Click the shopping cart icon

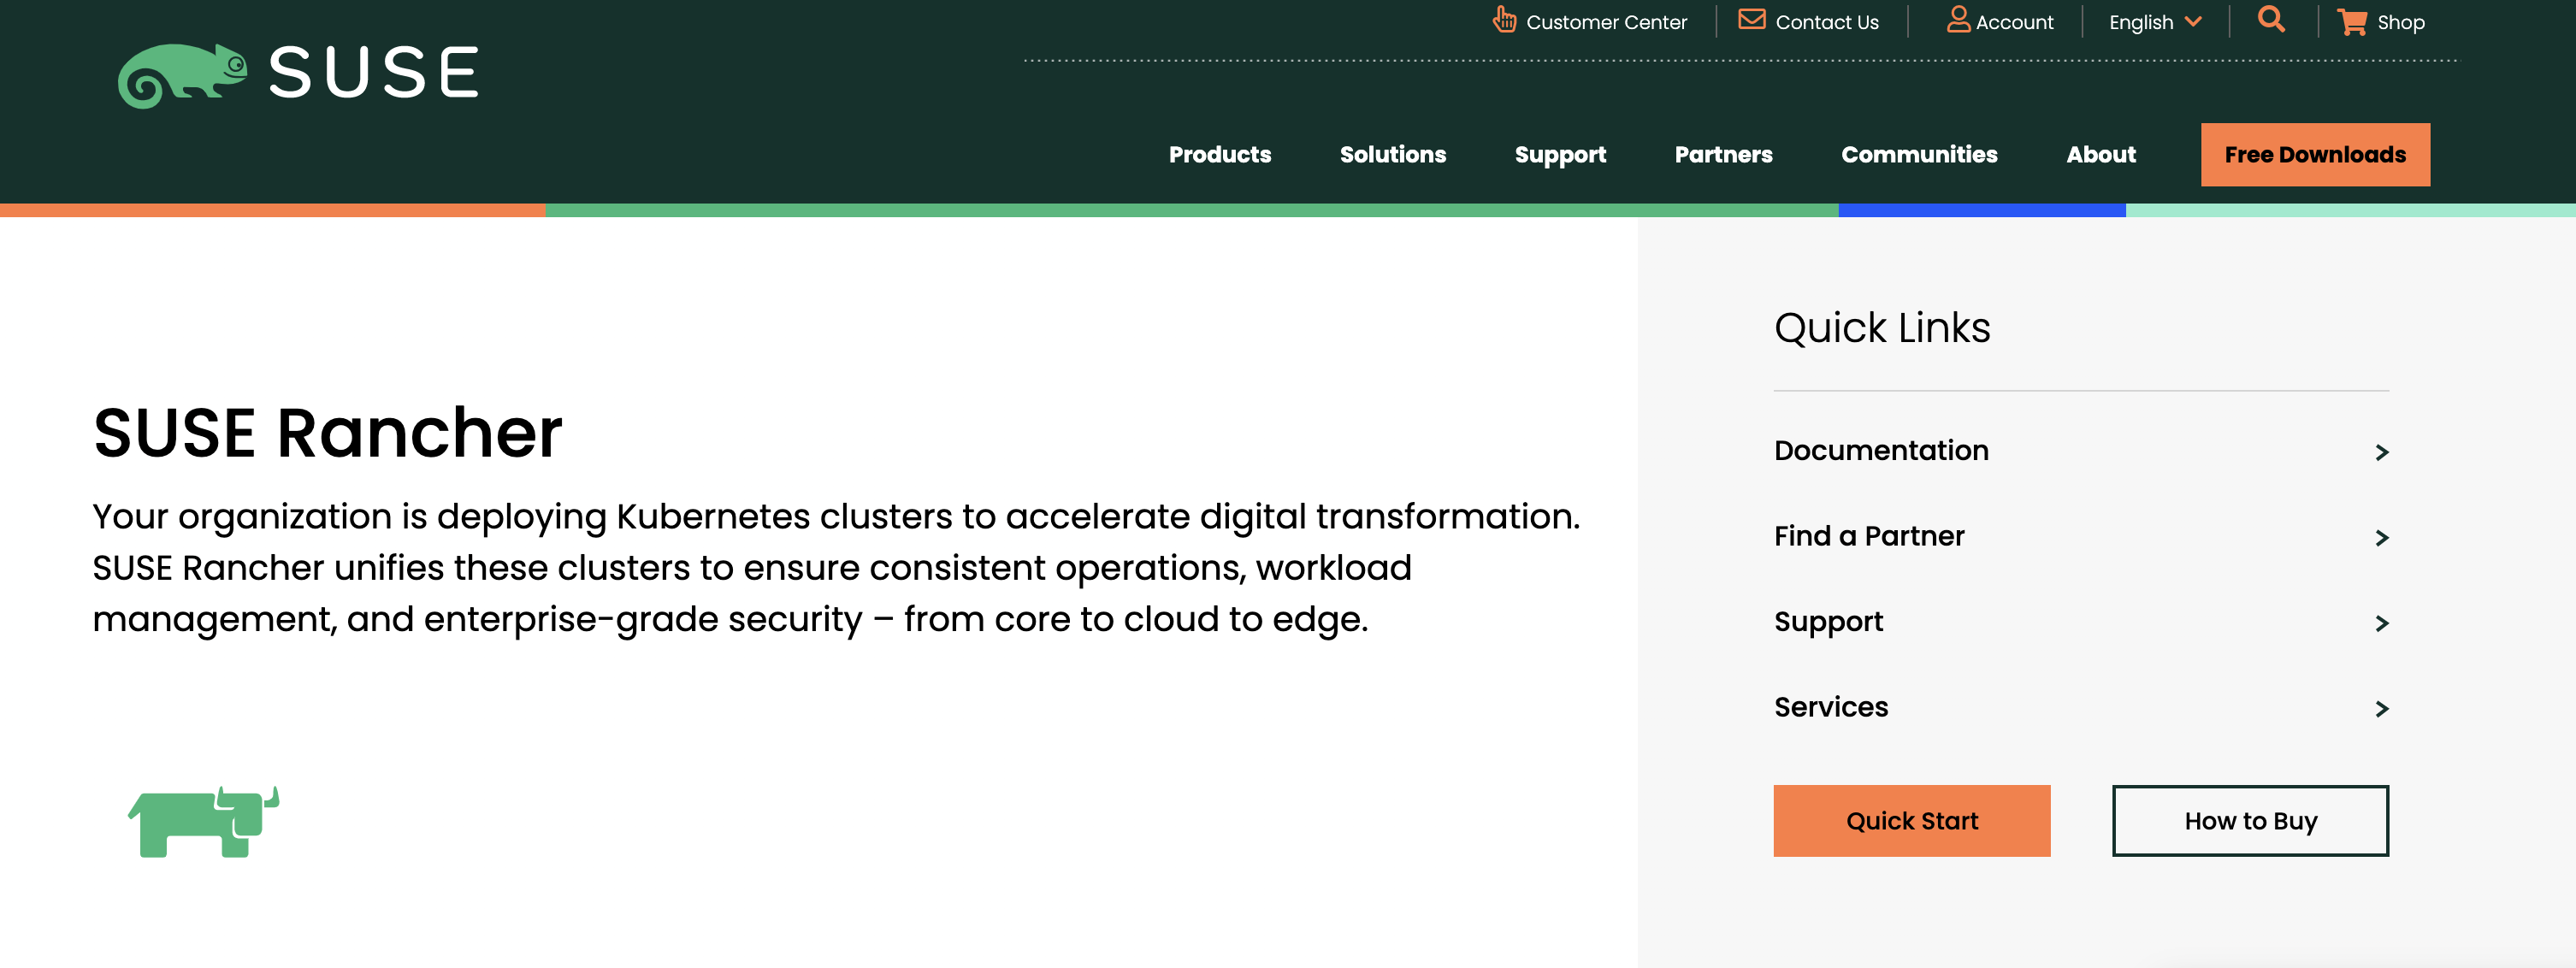click(2351, 22)
